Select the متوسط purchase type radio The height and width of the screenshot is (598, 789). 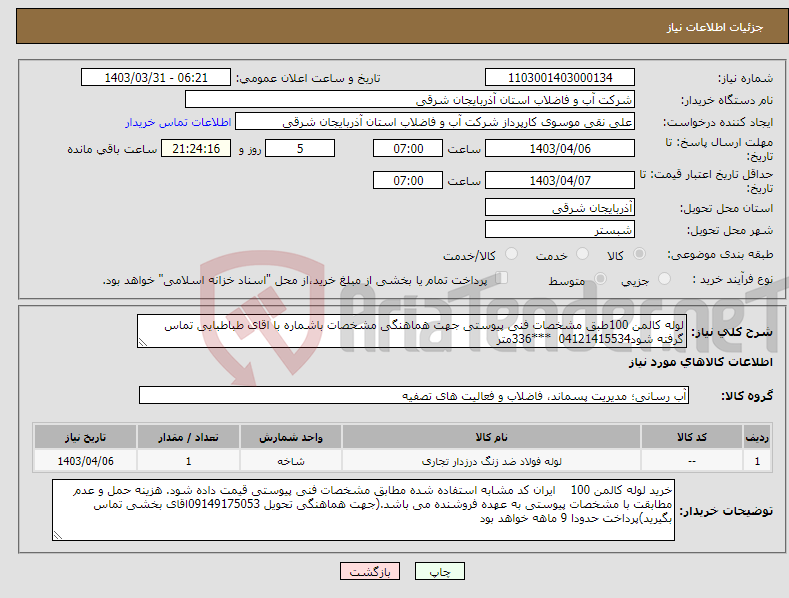600,278
